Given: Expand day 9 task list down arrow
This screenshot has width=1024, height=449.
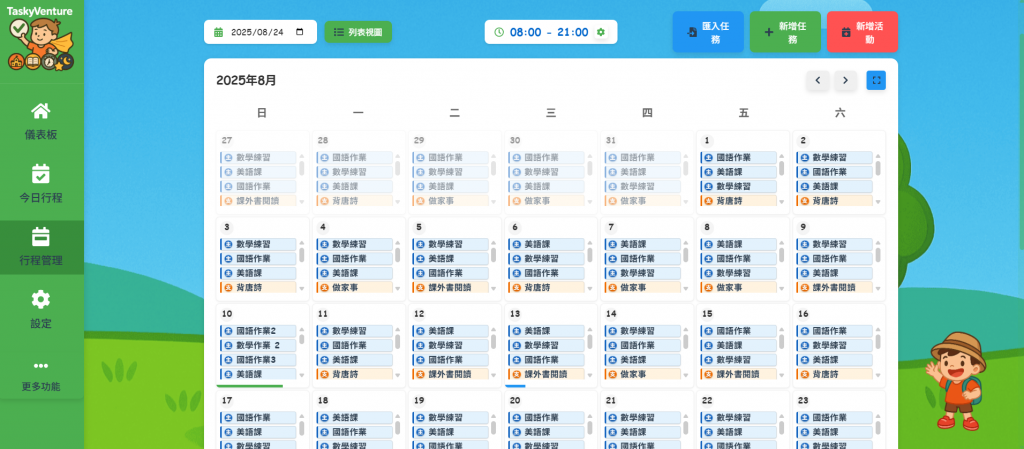Looking at the screenshot, I should click(x=878, y=288).
